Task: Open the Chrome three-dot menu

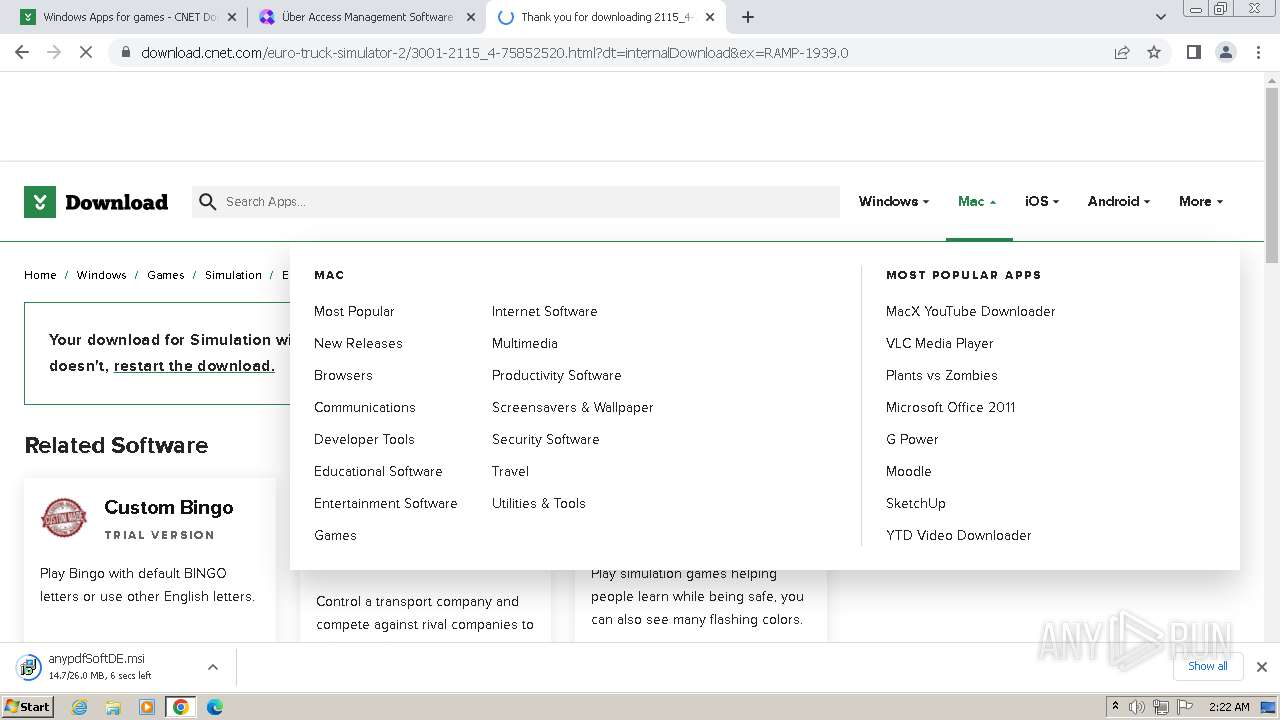Action: [1258, 53]
